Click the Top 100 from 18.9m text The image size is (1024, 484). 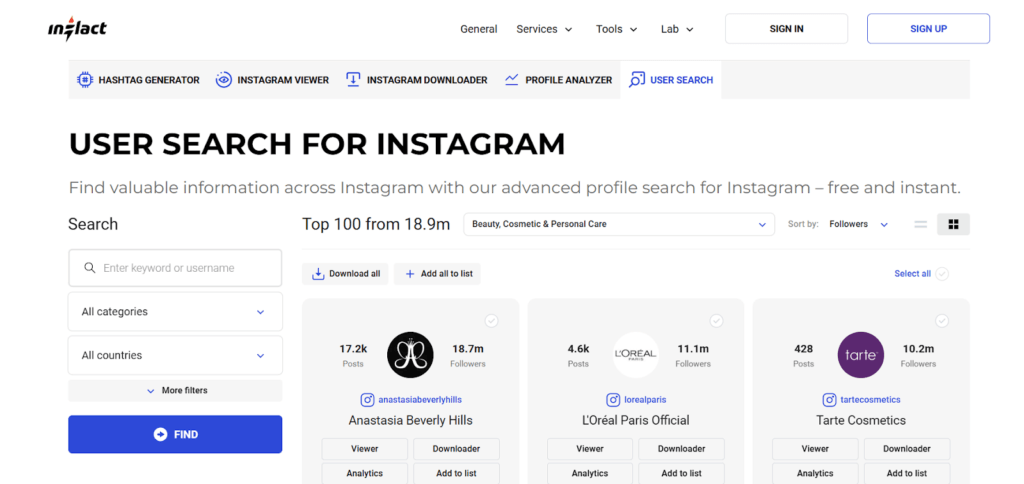[x=376, y=224]
